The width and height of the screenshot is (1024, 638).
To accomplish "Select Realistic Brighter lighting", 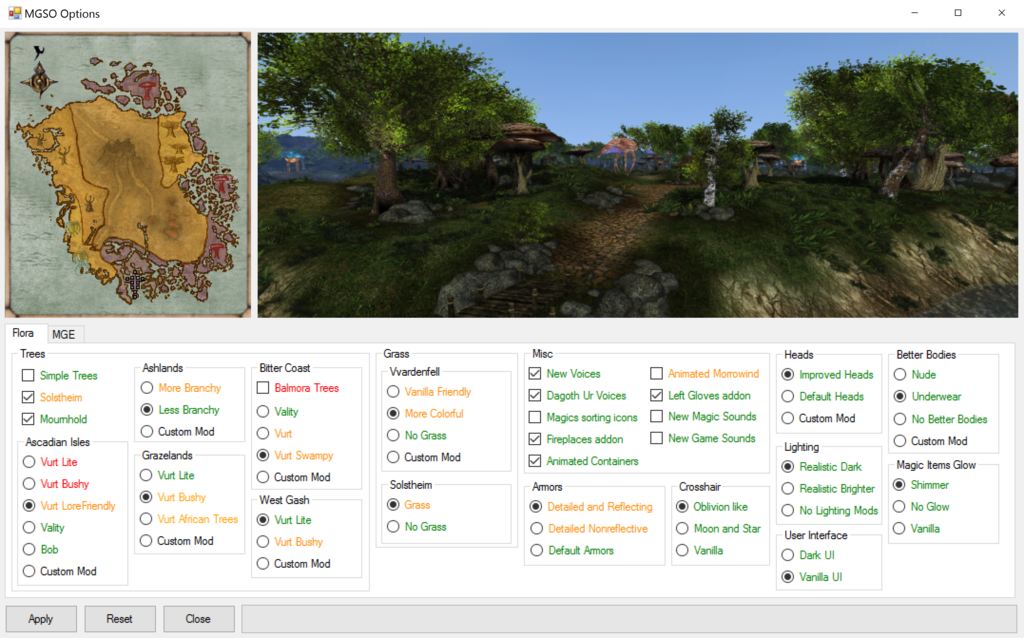I will 788,489.
